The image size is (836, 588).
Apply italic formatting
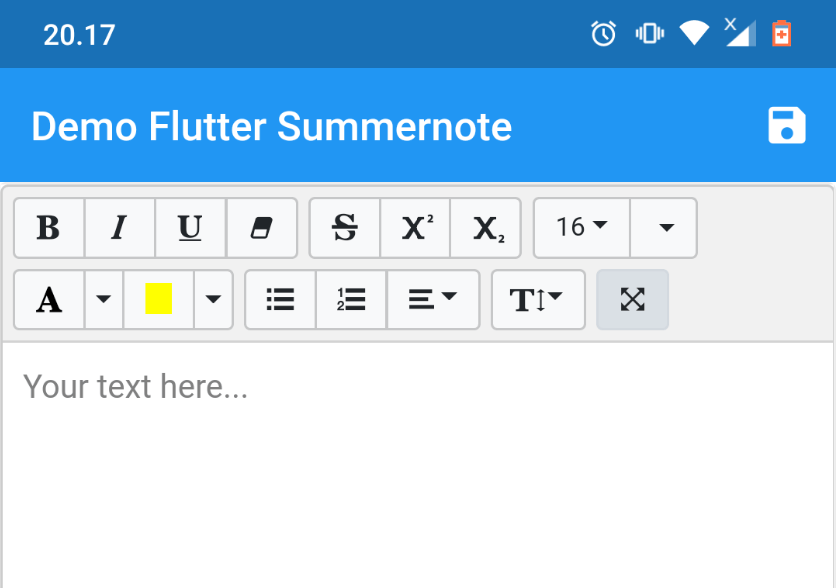120,228
